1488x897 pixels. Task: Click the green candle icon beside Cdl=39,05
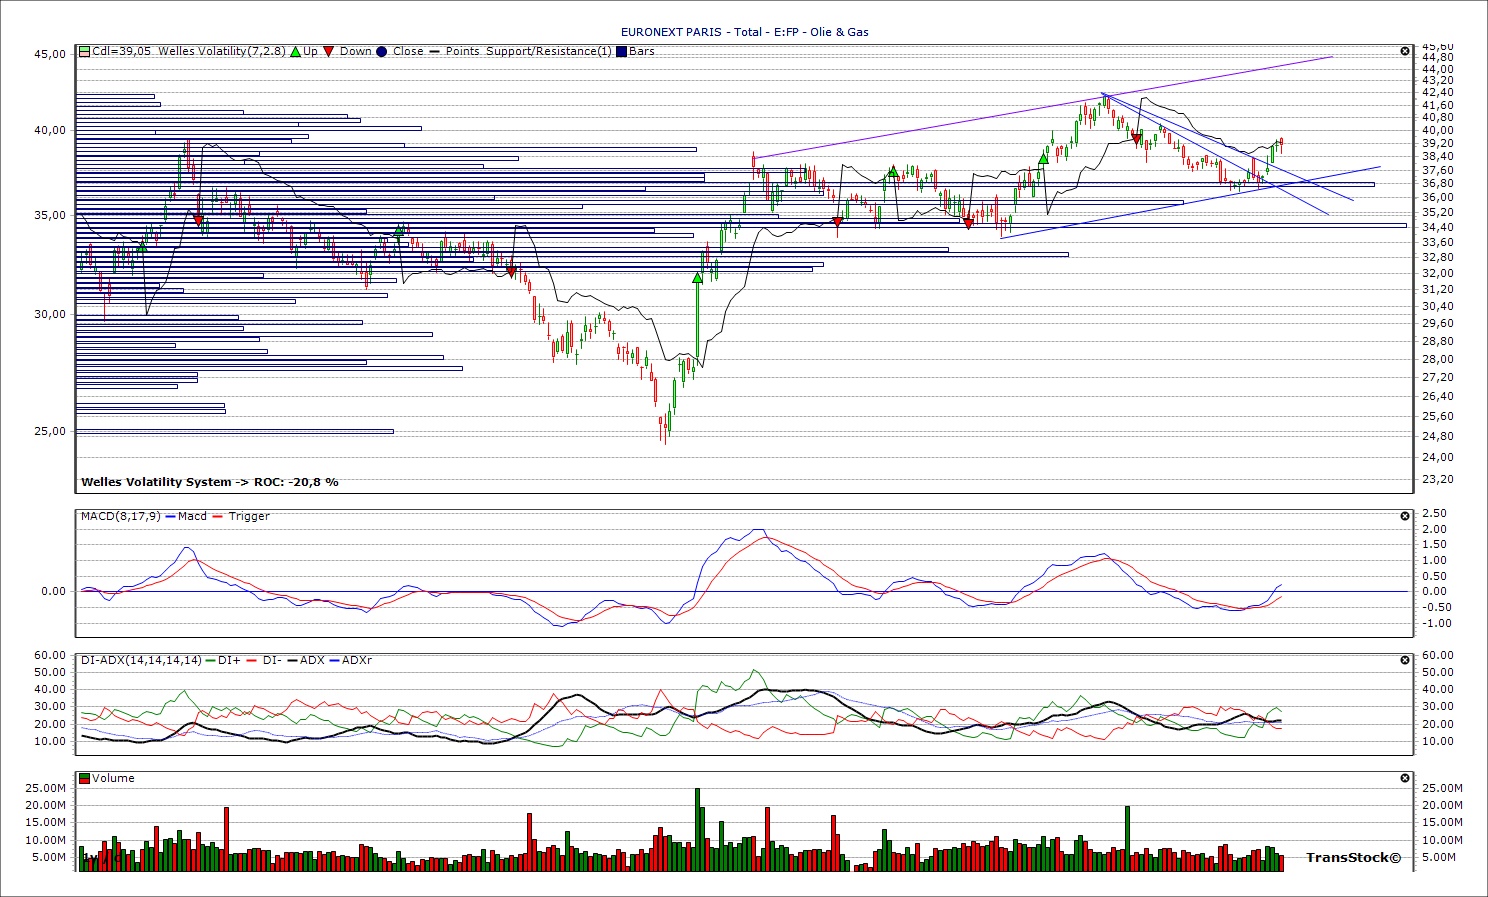coord(85,51)
